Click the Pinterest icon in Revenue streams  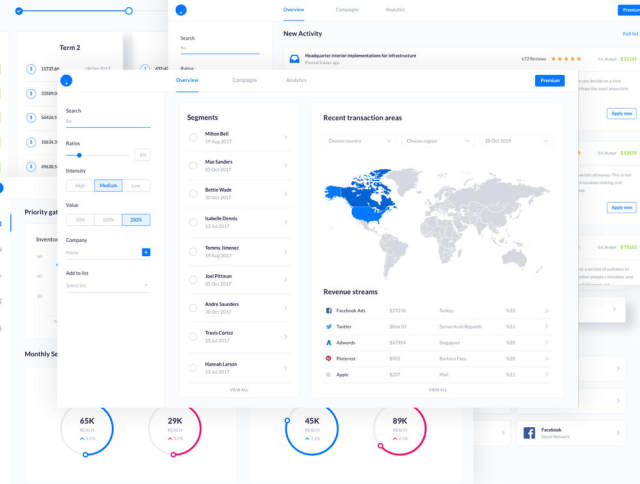coord(328,358)
